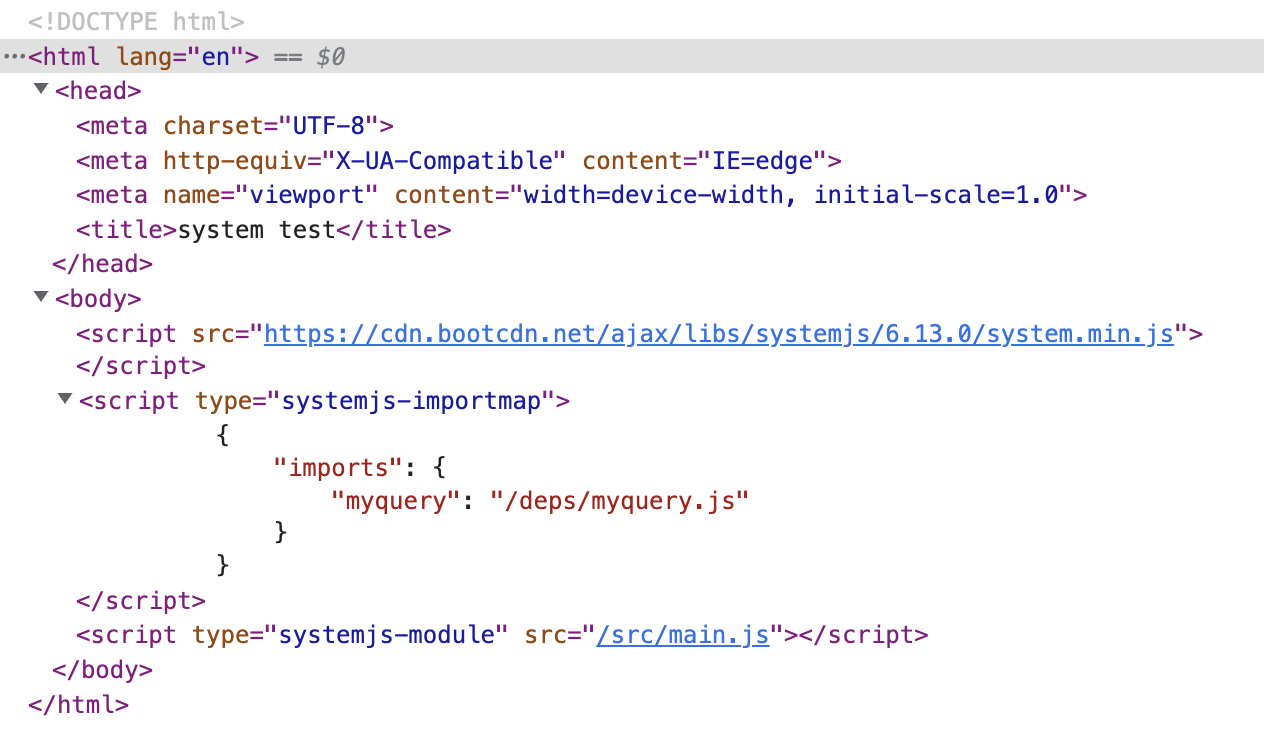Screen dimensions: 1264x756
Task: Click the == $0 marker
Action: click(309, 57)
